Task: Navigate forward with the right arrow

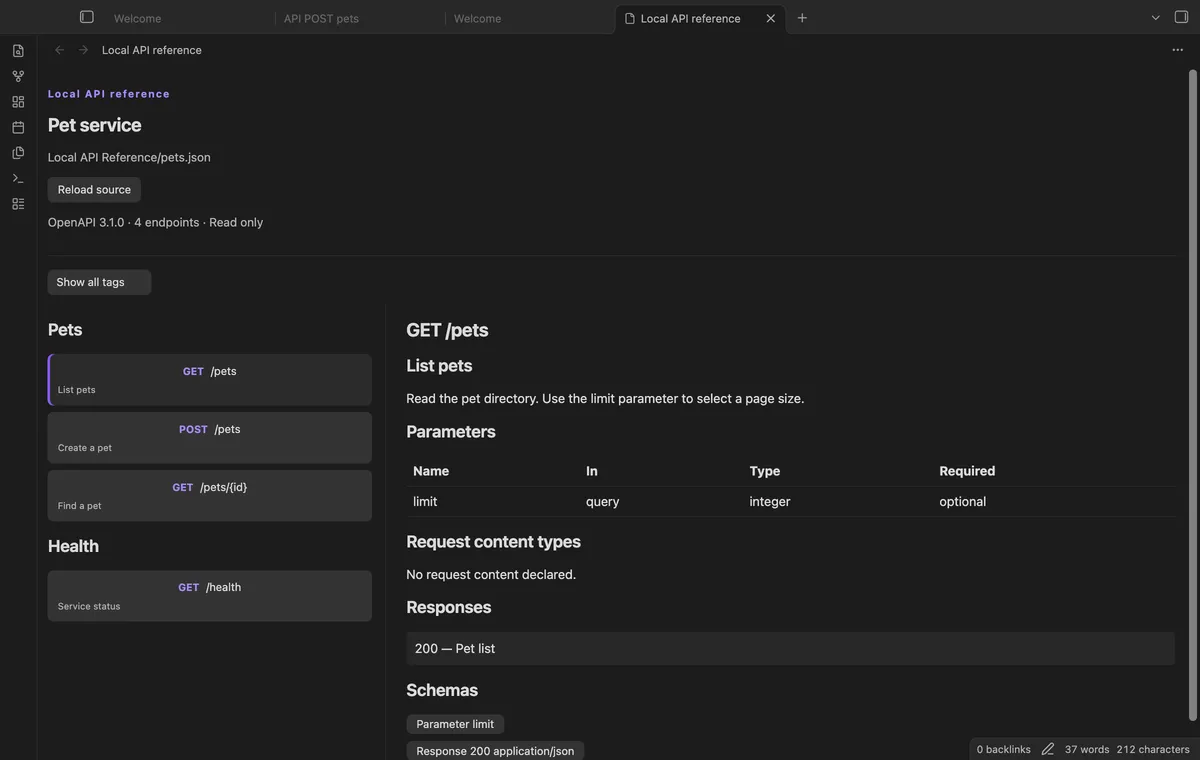Action: point(83,50)
